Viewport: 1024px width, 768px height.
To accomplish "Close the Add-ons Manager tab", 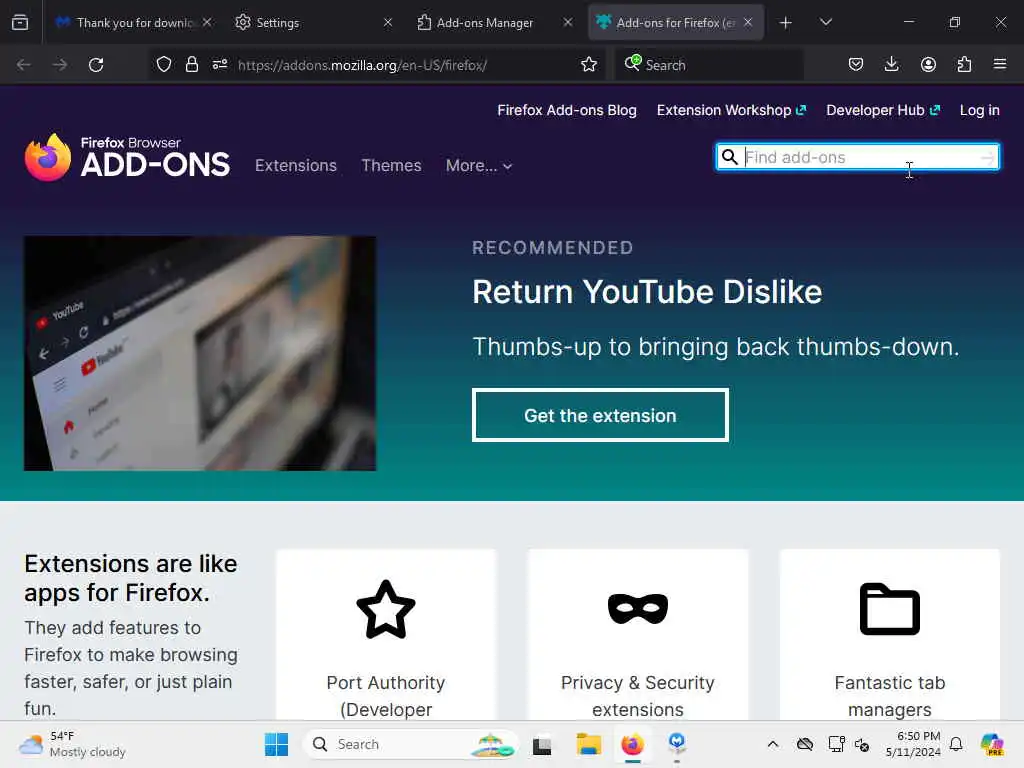I will click(568, 22).
